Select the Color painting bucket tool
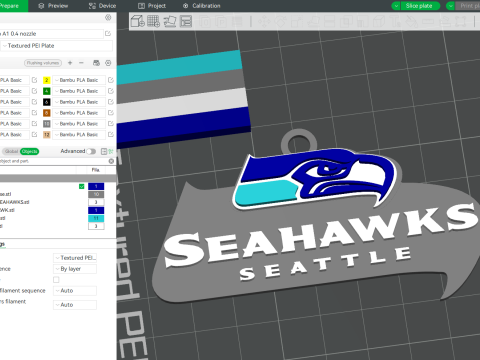The image size is (480, 360). 412,22
